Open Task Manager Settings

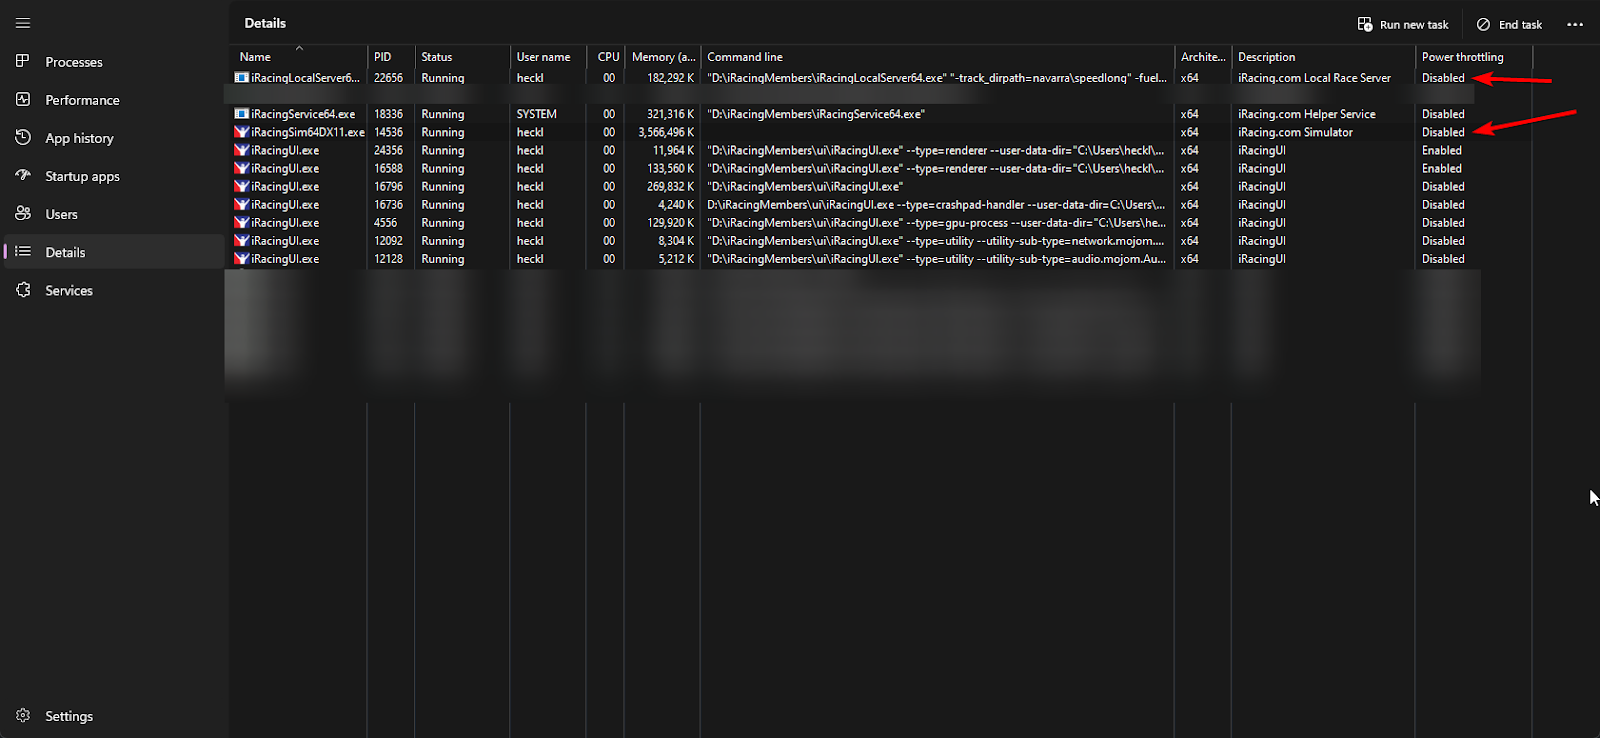(114, 715)
